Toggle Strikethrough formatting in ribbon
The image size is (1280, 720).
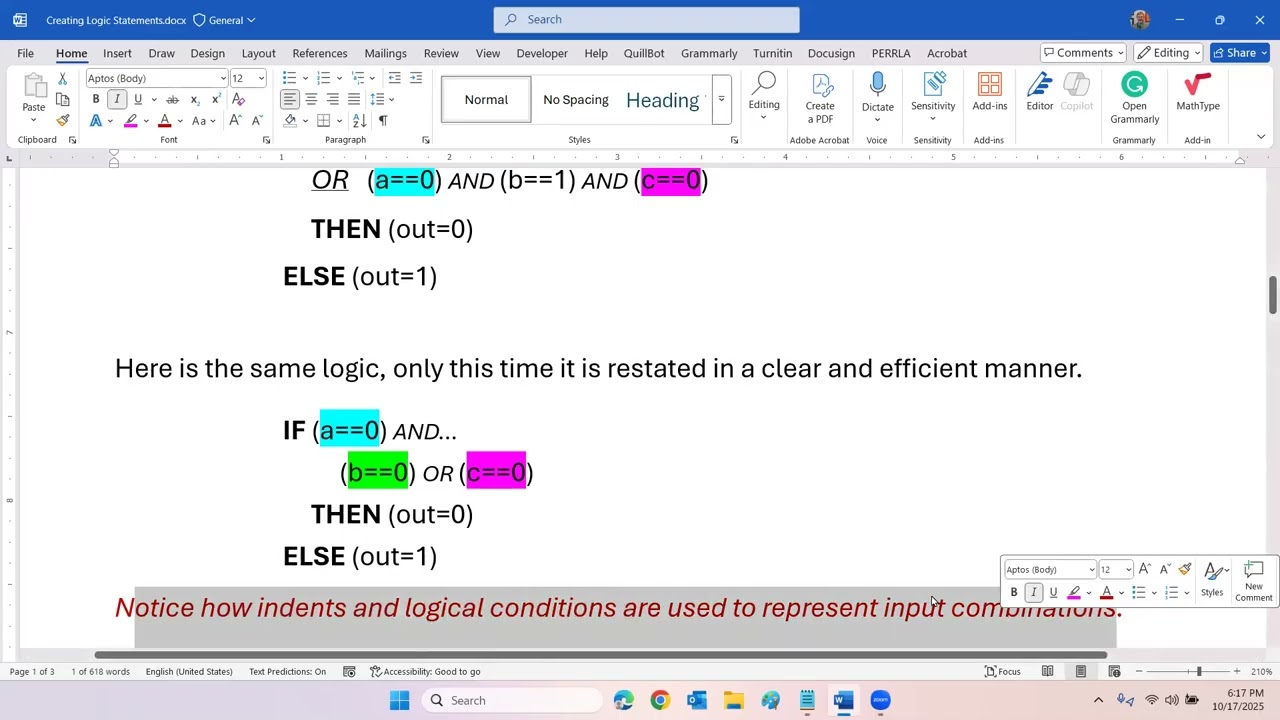[172, 99]
